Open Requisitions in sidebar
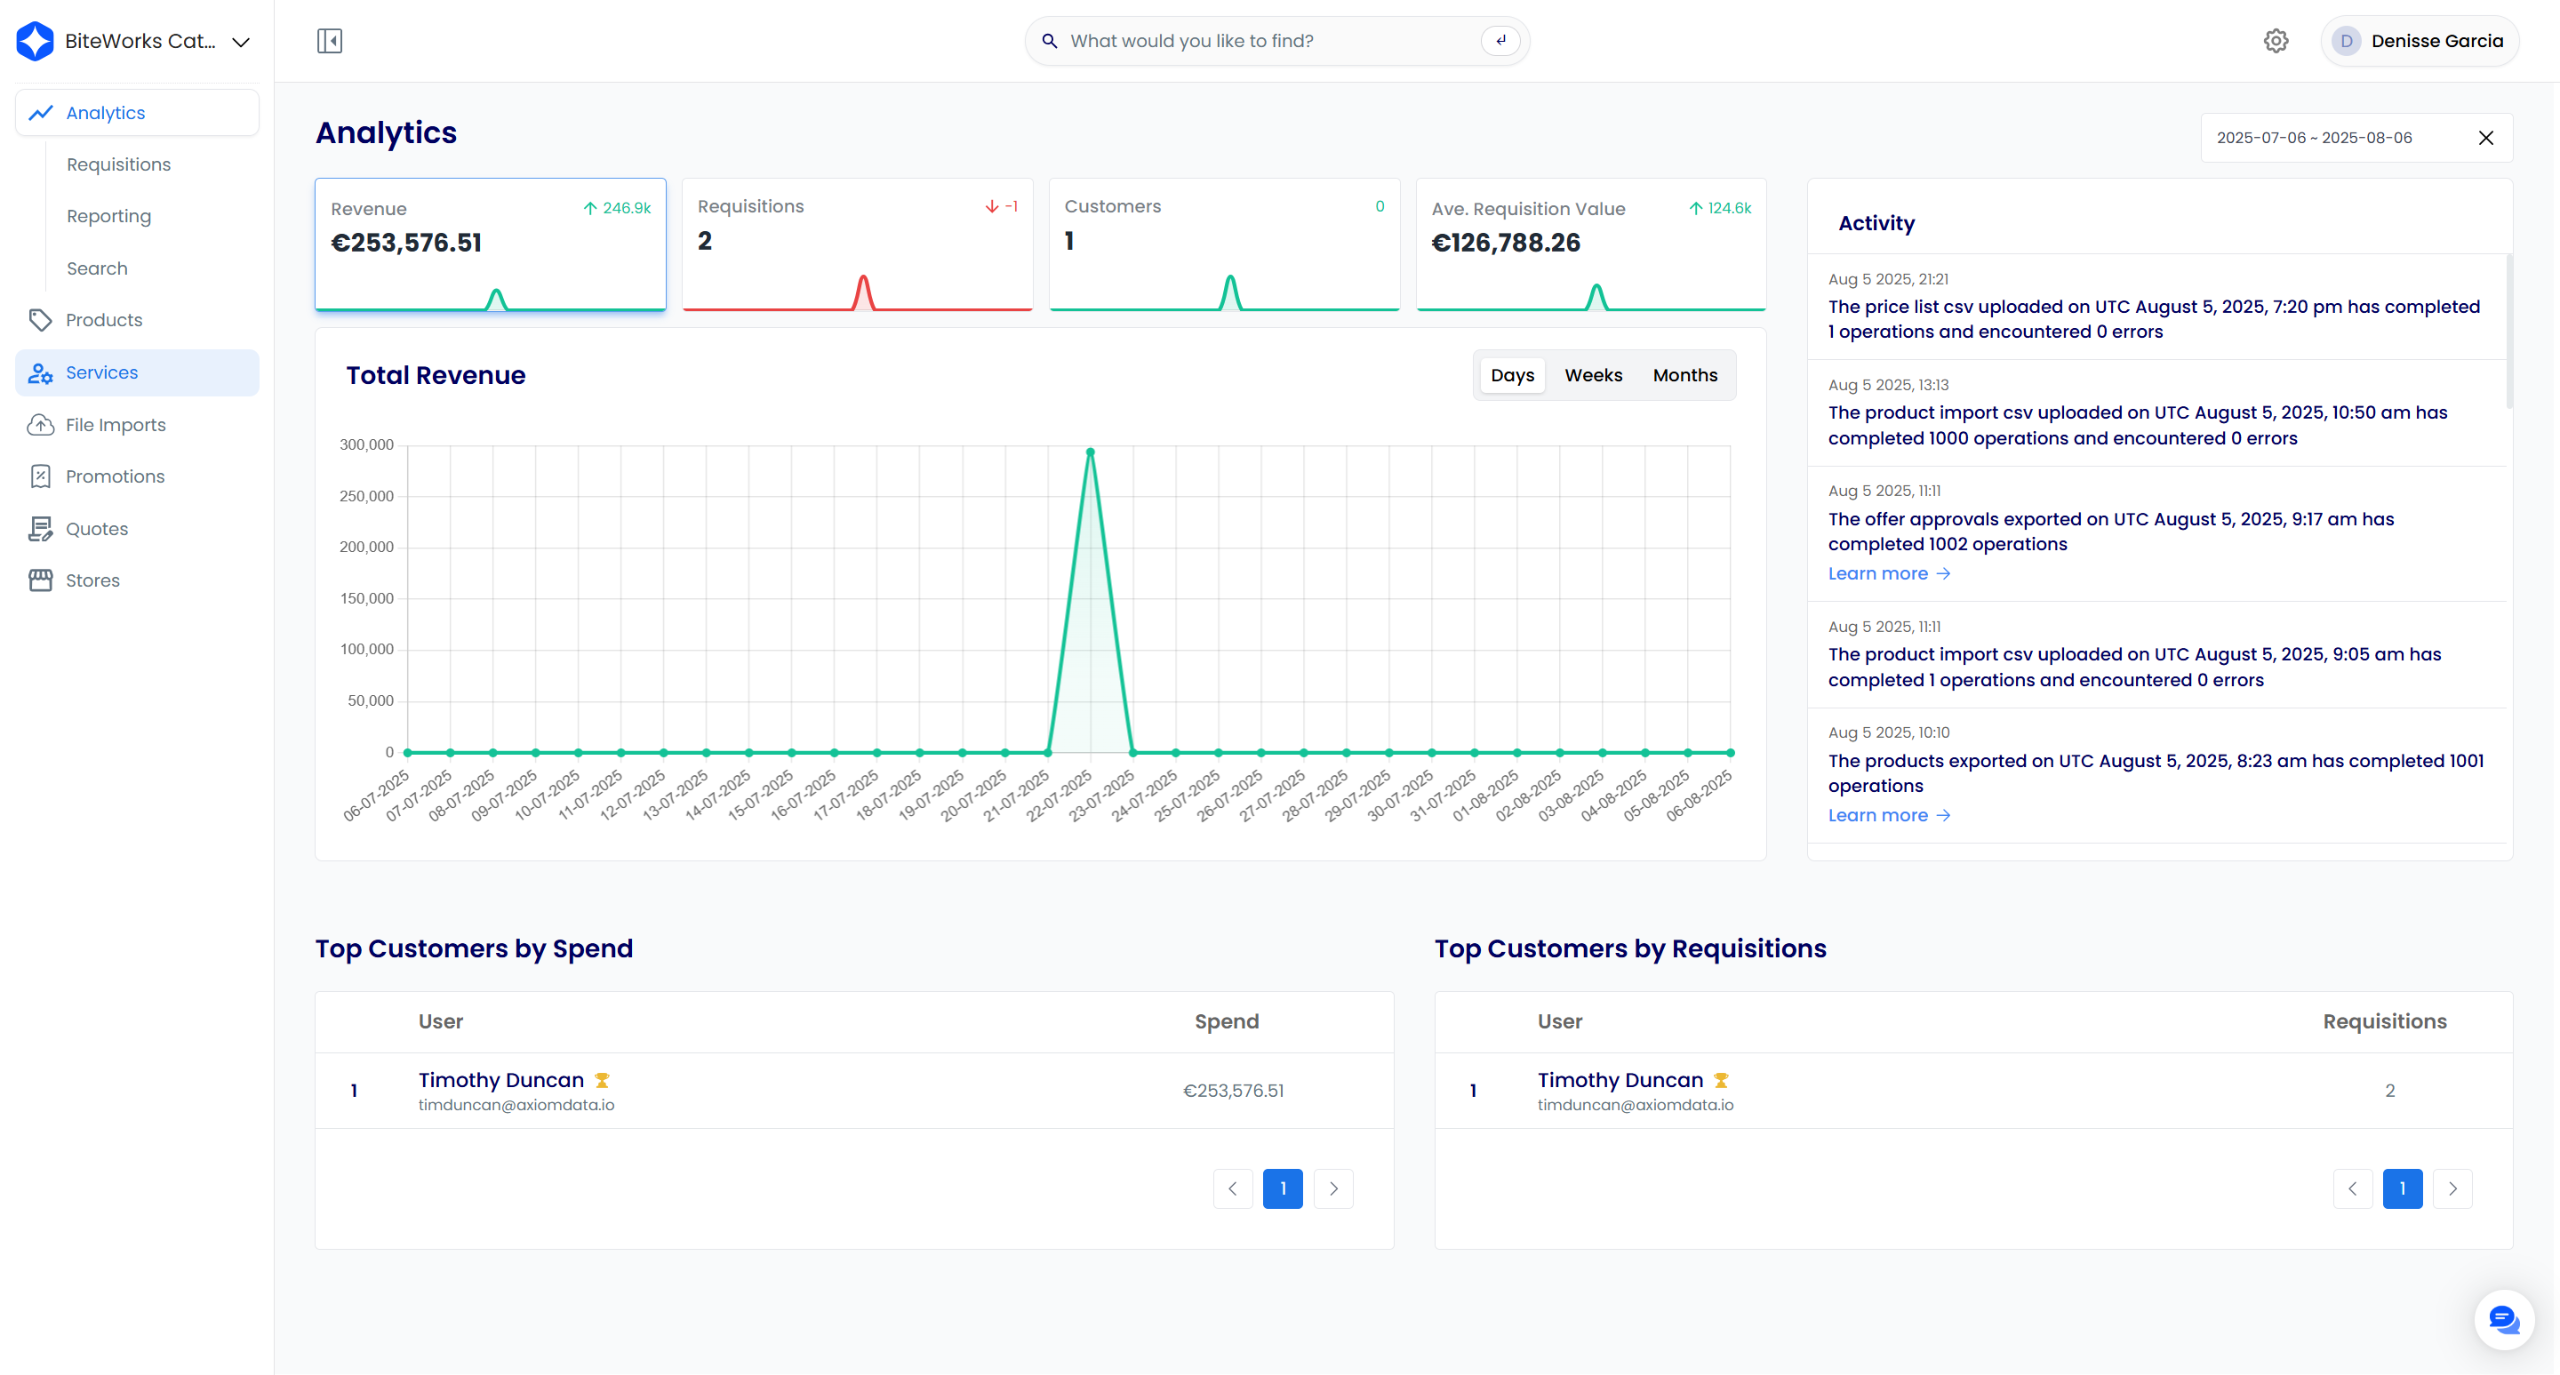The width and height of the screenshot is (2560, 1375). click(x=119, y=165)
